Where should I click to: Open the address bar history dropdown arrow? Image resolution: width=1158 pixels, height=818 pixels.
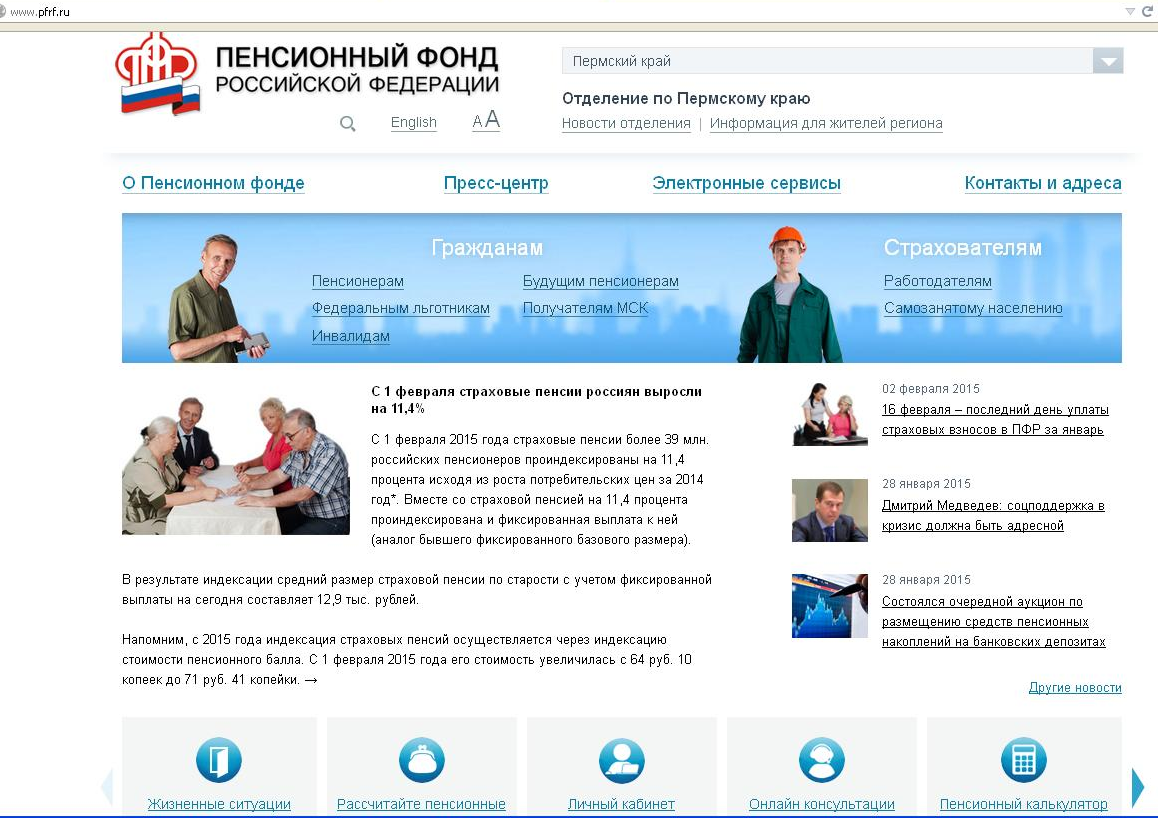click(x=1130, y=11)
